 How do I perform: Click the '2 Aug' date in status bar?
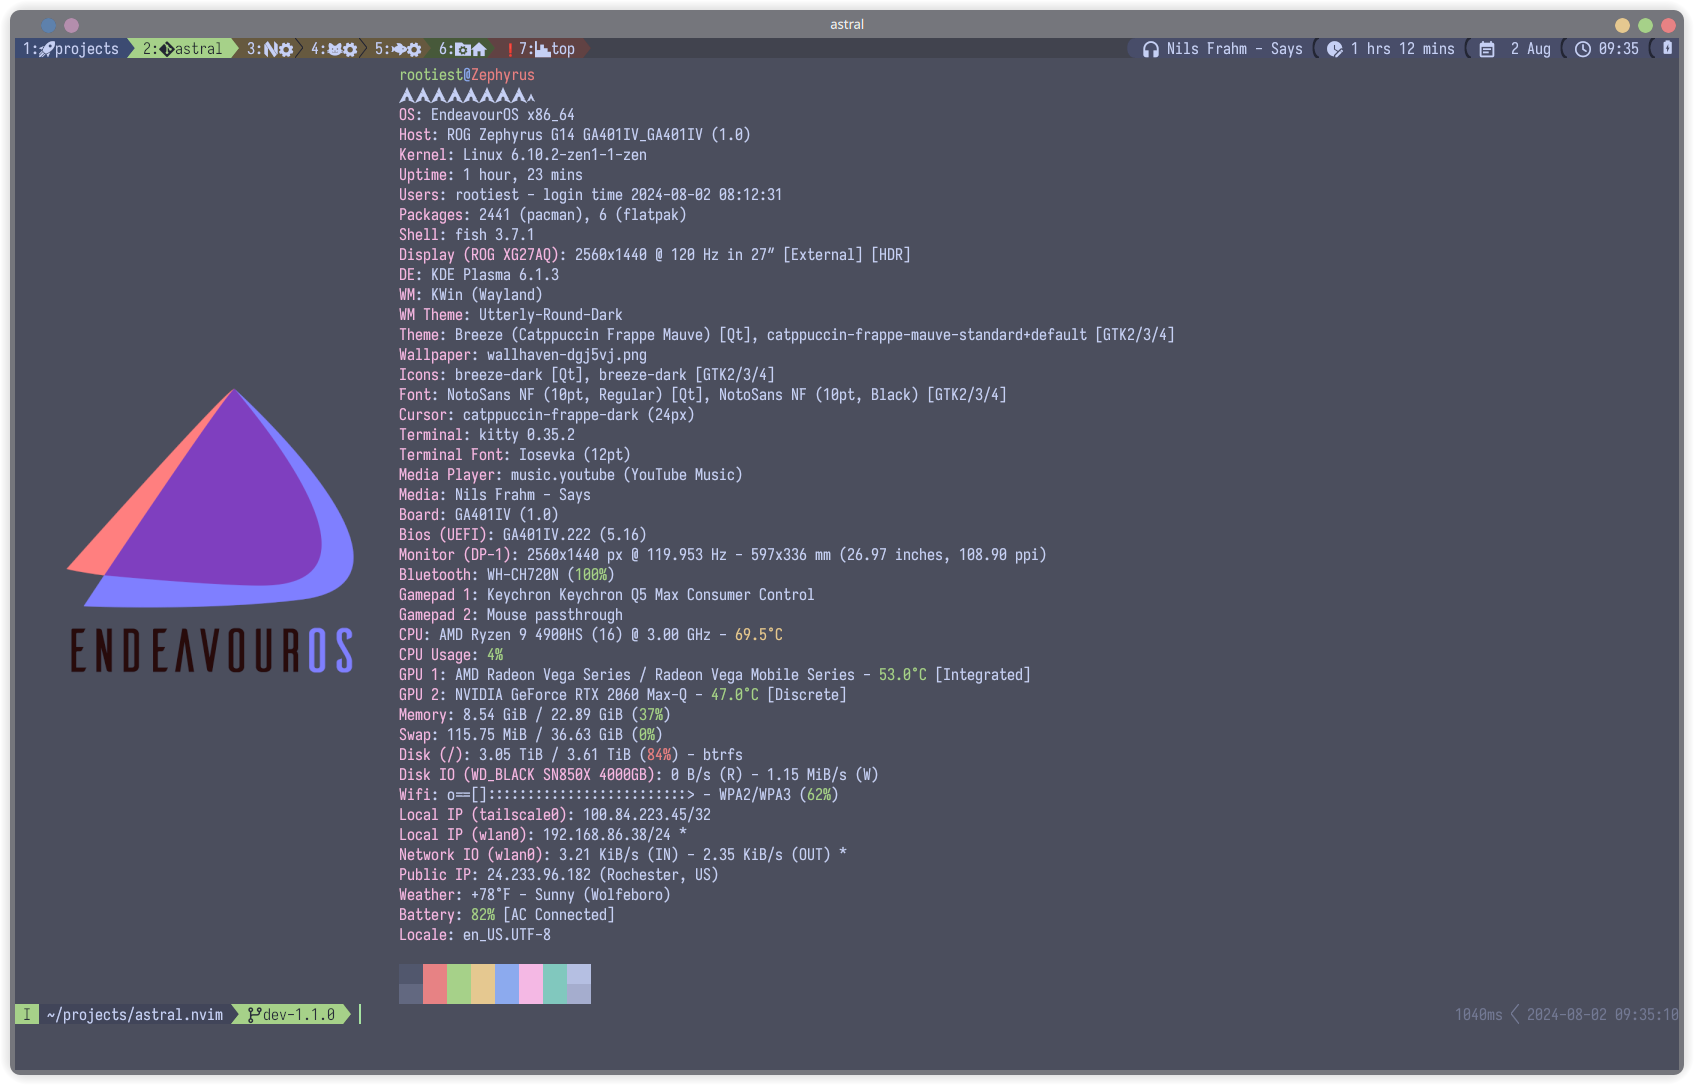[x=1530, y=48]
